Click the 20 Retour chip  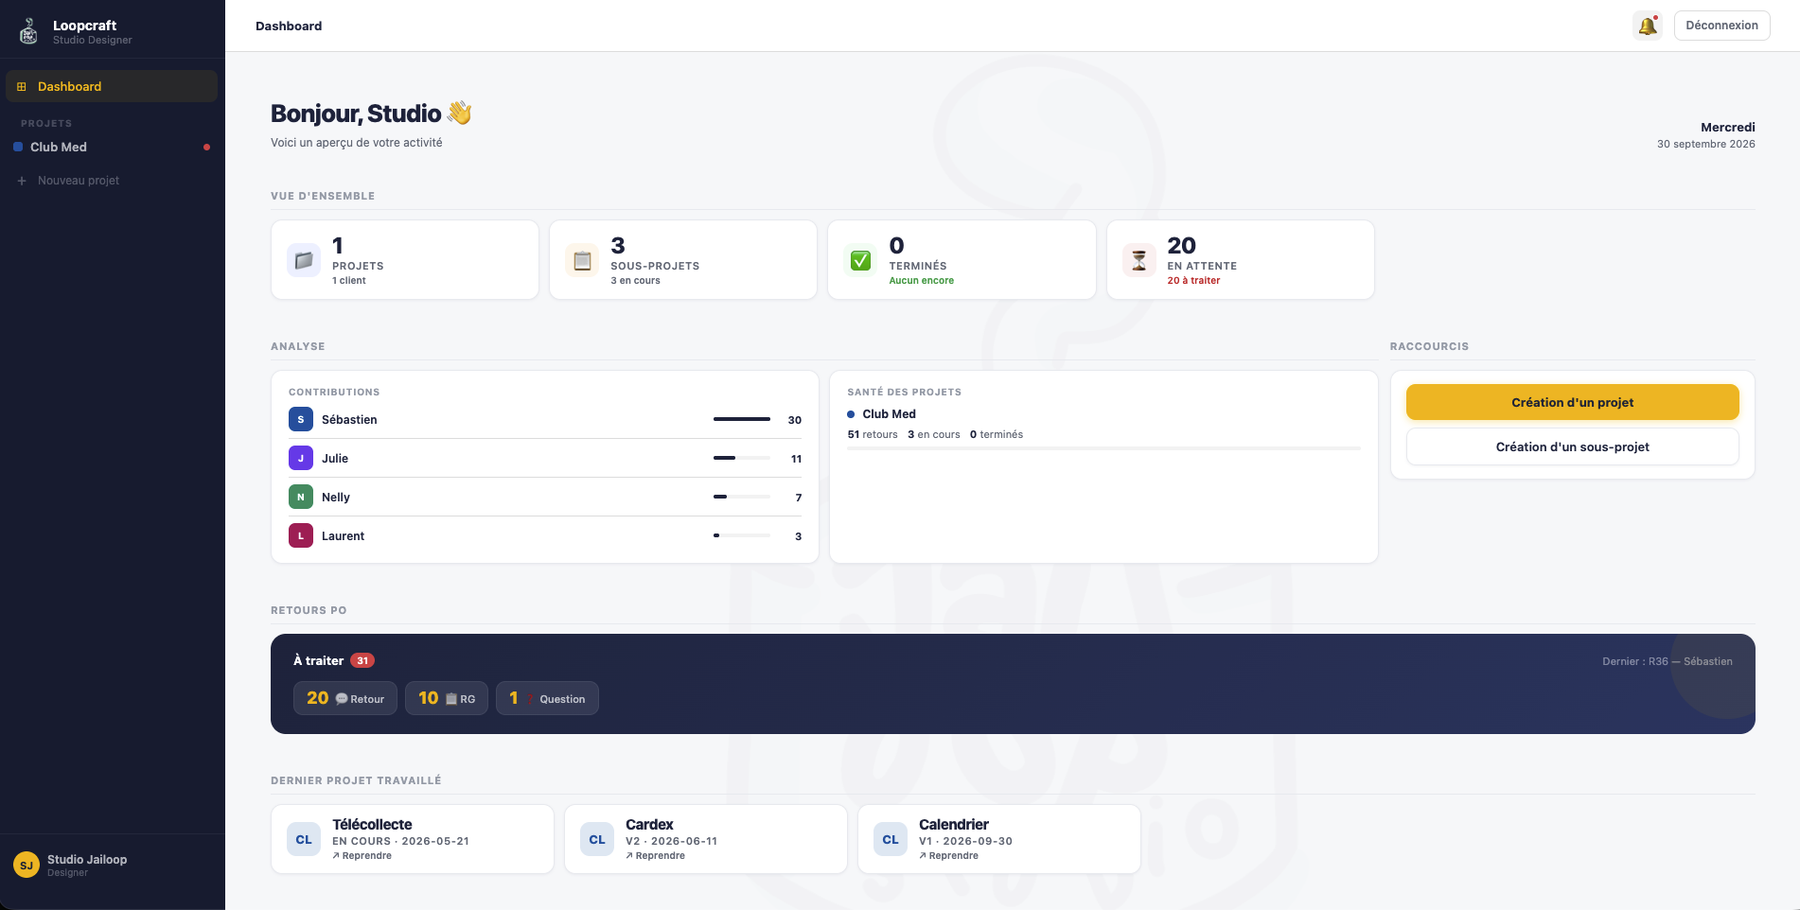click(345, 698)
